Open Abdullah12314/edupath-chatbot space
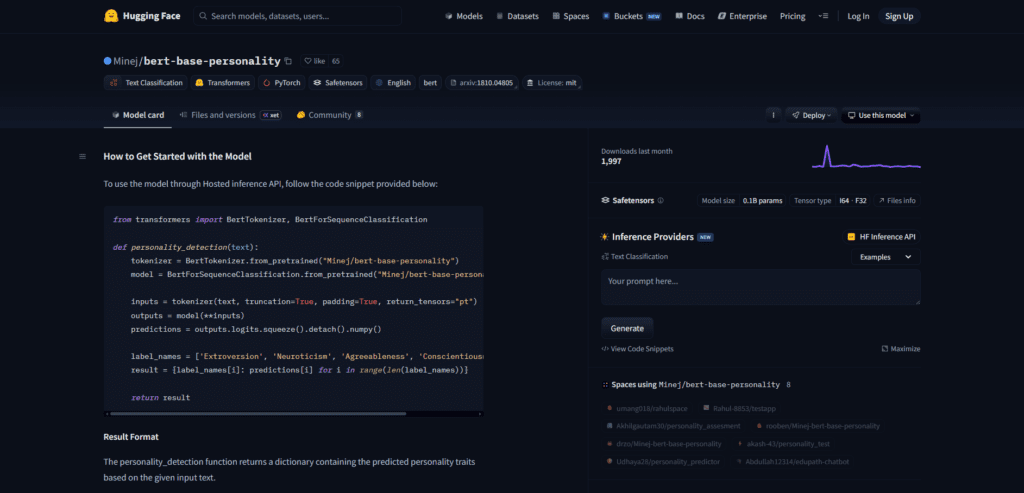1024x493 pixels. (x=794, y=461)
